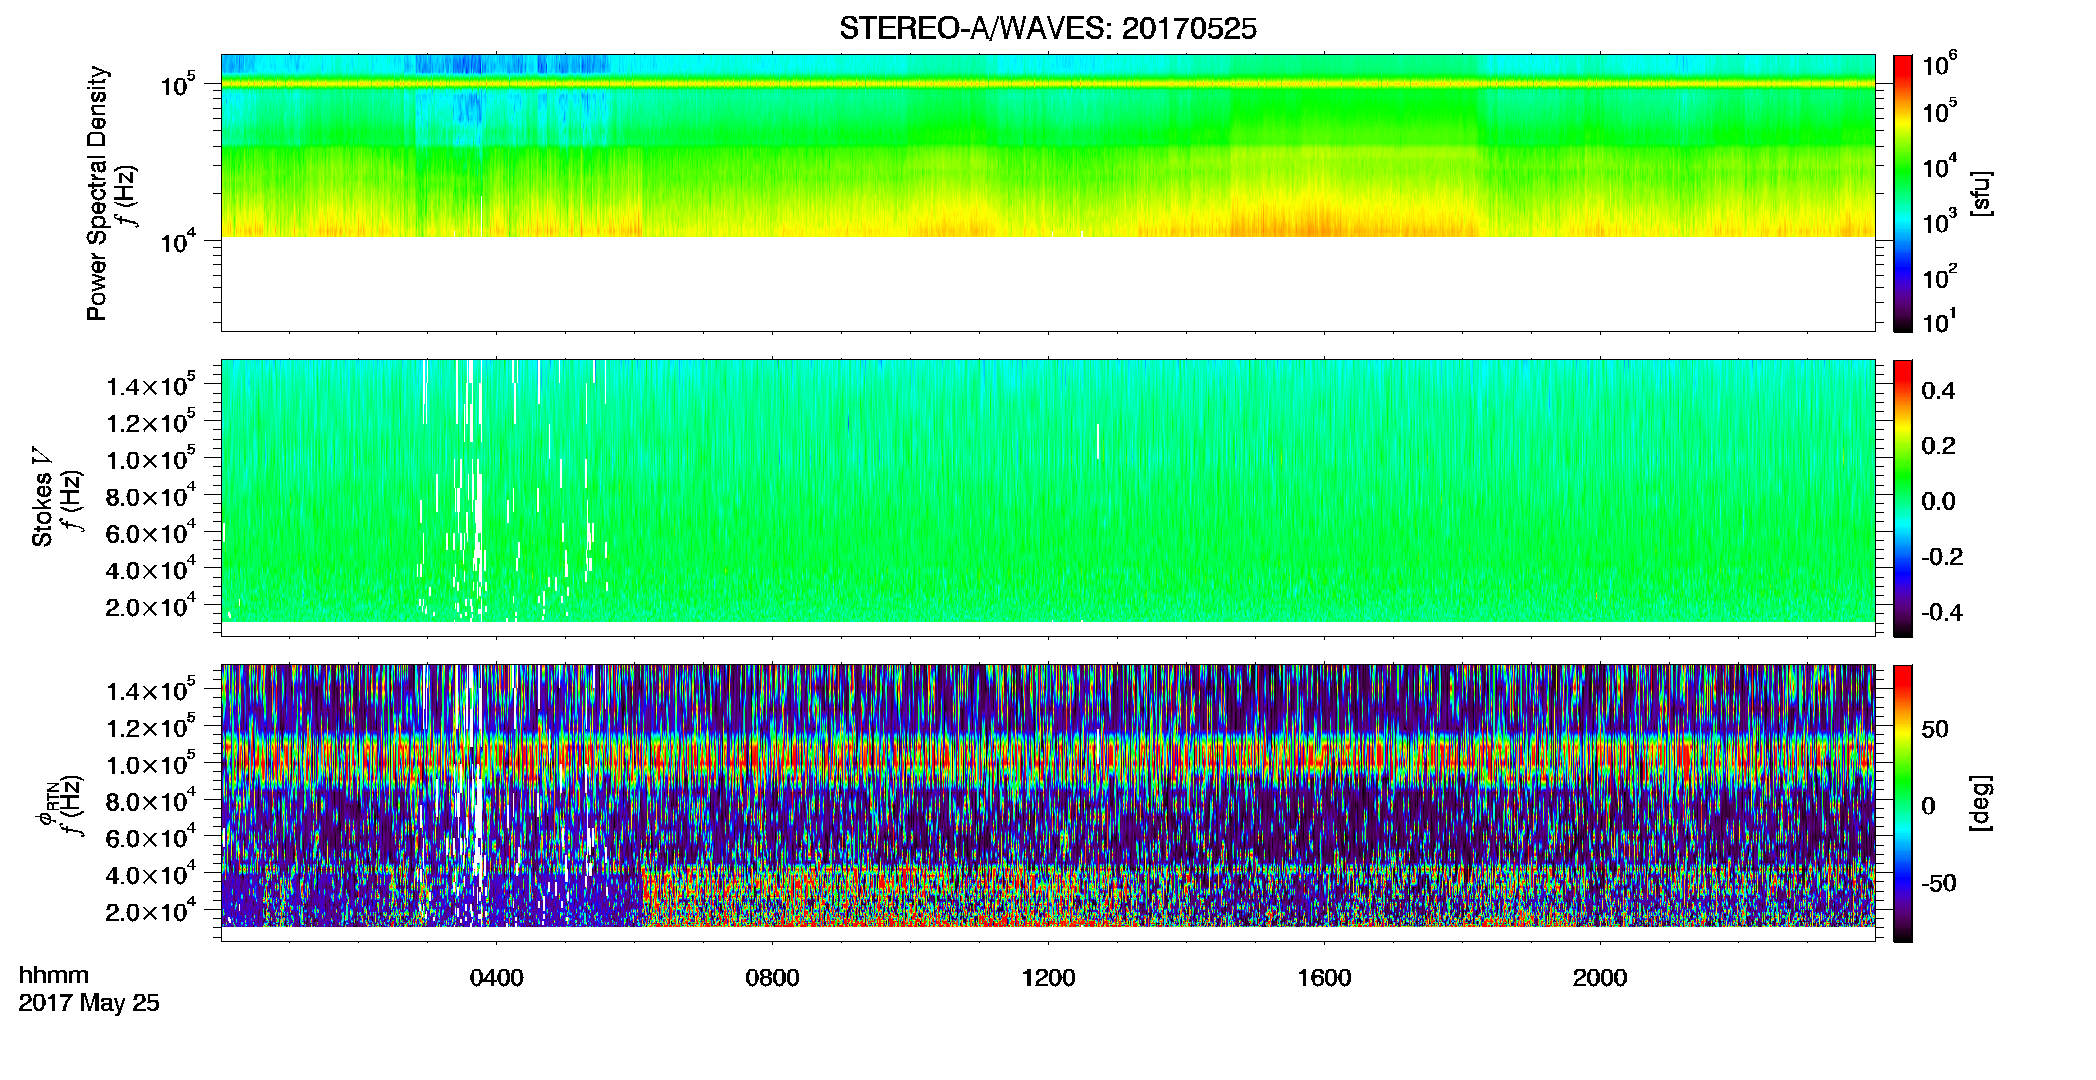Click the empty white area below the power spectrum
This screenshot has height=1080, width=2096.
click(1047, 283)
